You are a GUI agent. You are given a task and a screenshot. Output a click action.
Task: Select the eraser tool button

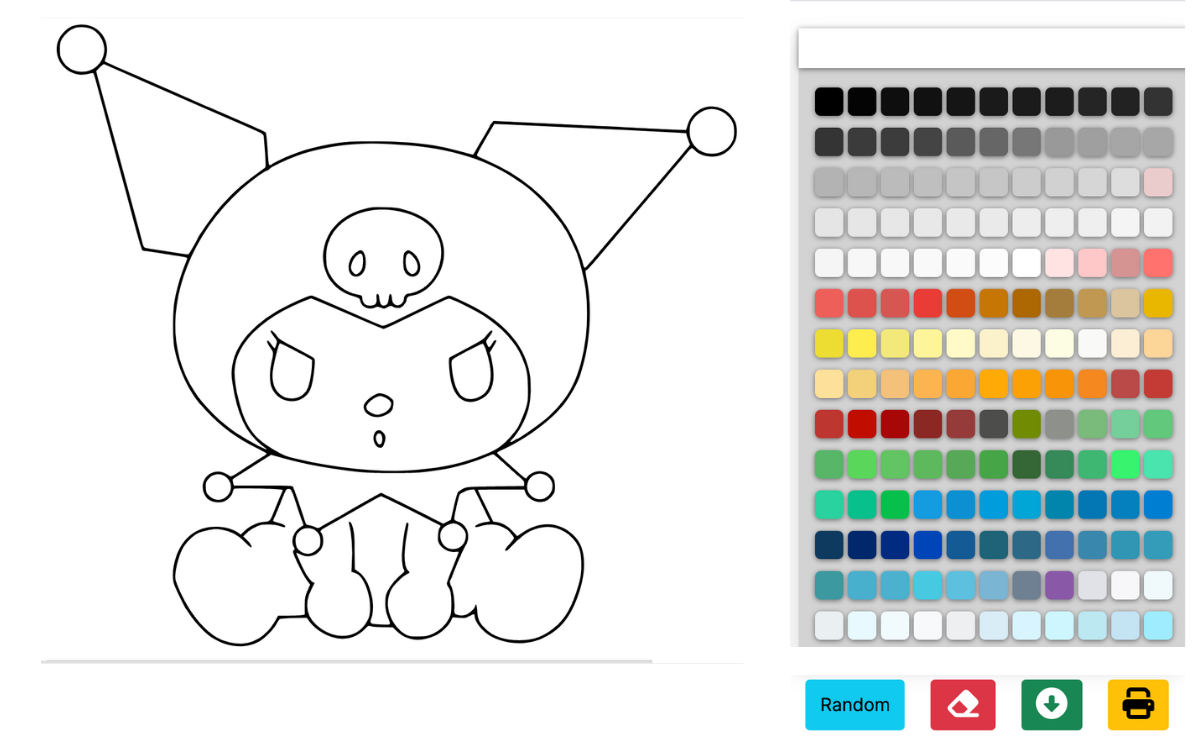click(963, 705)
